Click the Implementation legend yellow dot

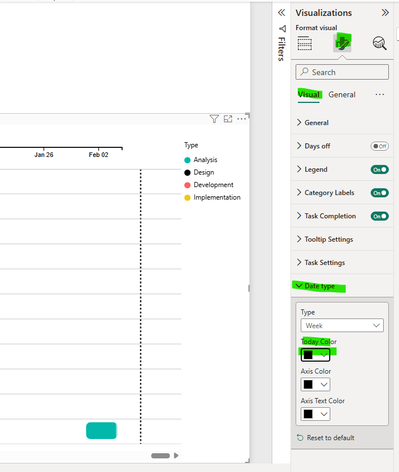[x=187, y=198]
